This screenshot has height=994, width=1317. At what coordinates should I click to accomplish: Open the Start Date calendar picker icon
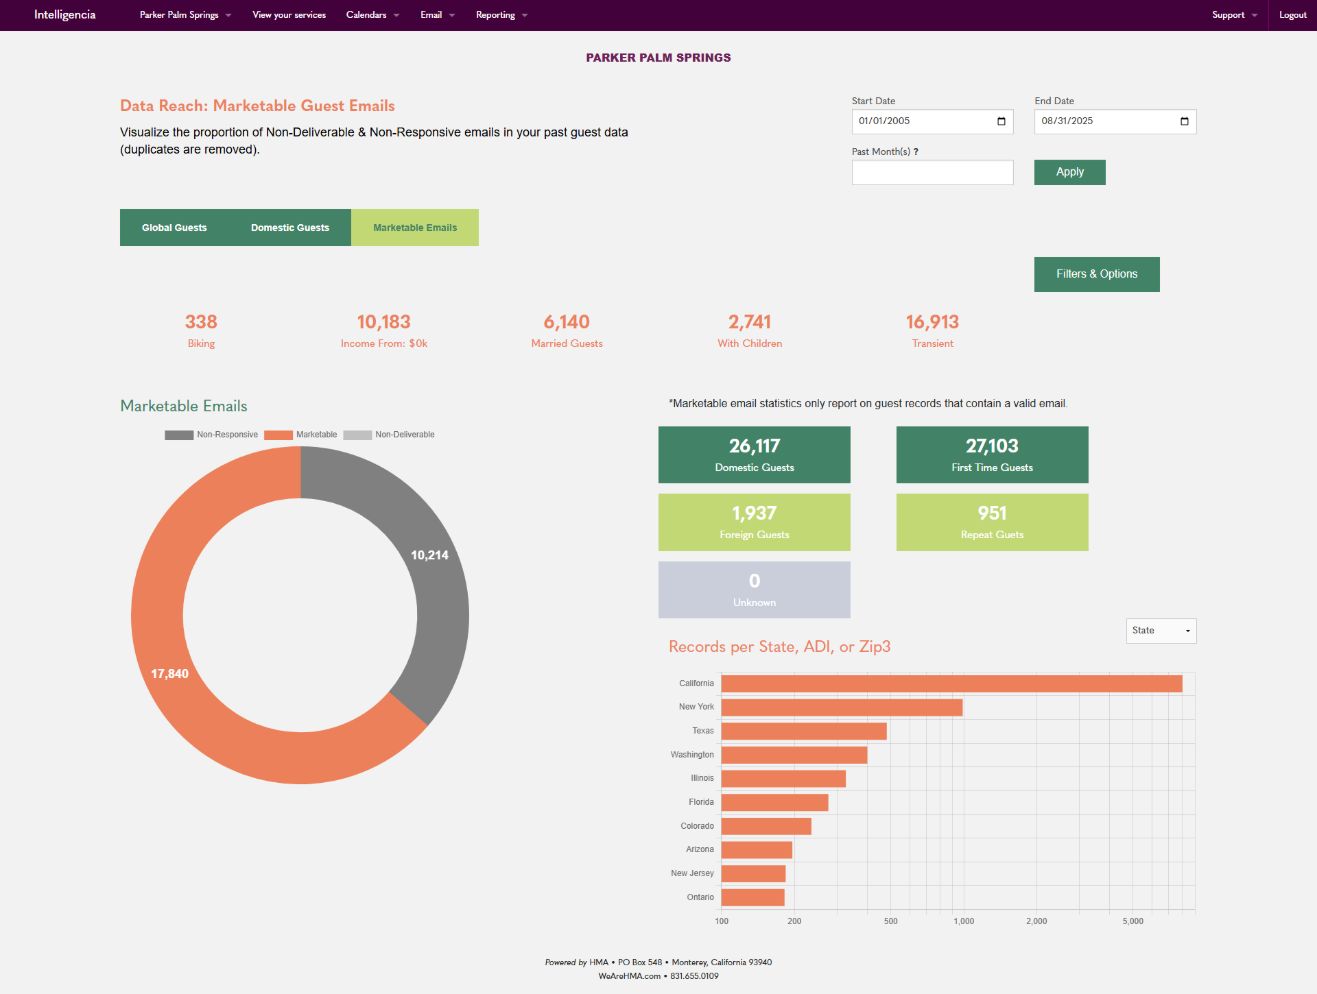(1001, 121)
